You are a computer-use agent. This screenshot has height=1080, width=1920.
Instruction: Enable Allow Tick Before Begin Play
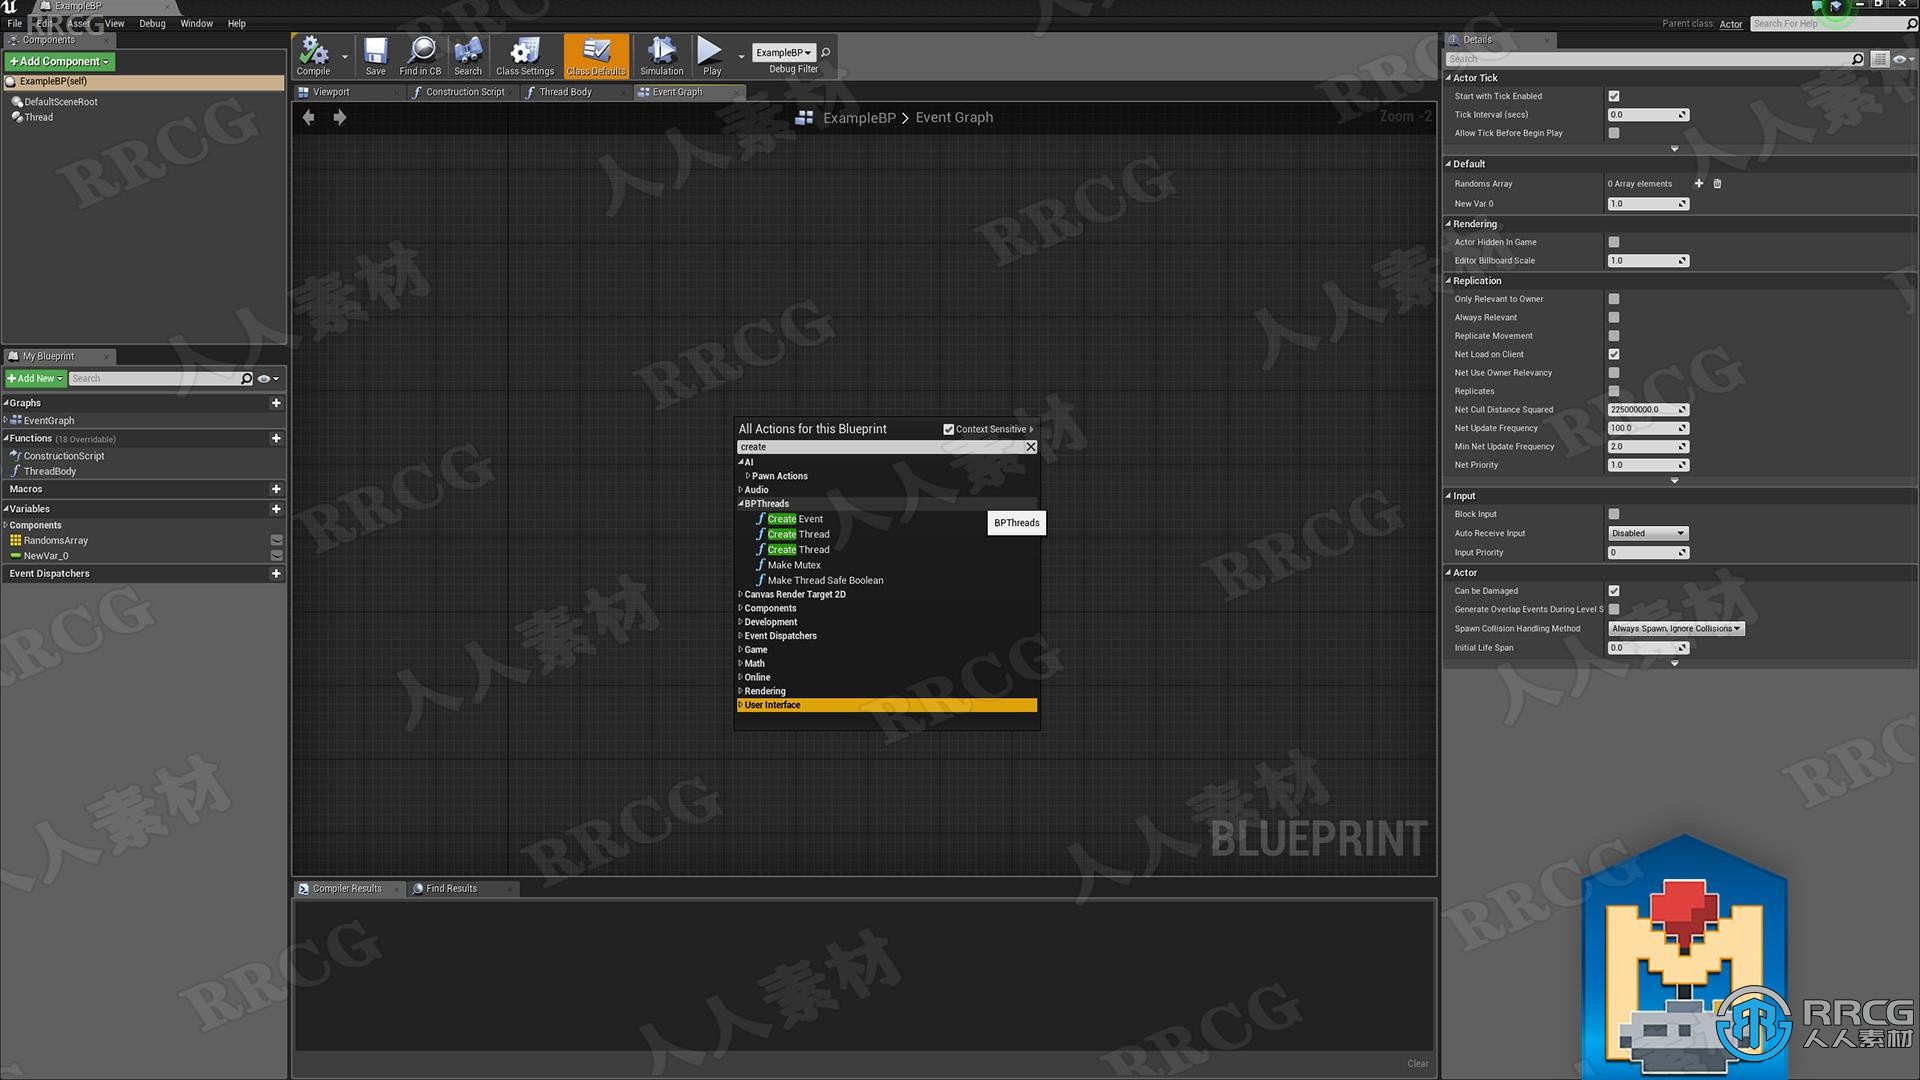tap(1614, 133)
